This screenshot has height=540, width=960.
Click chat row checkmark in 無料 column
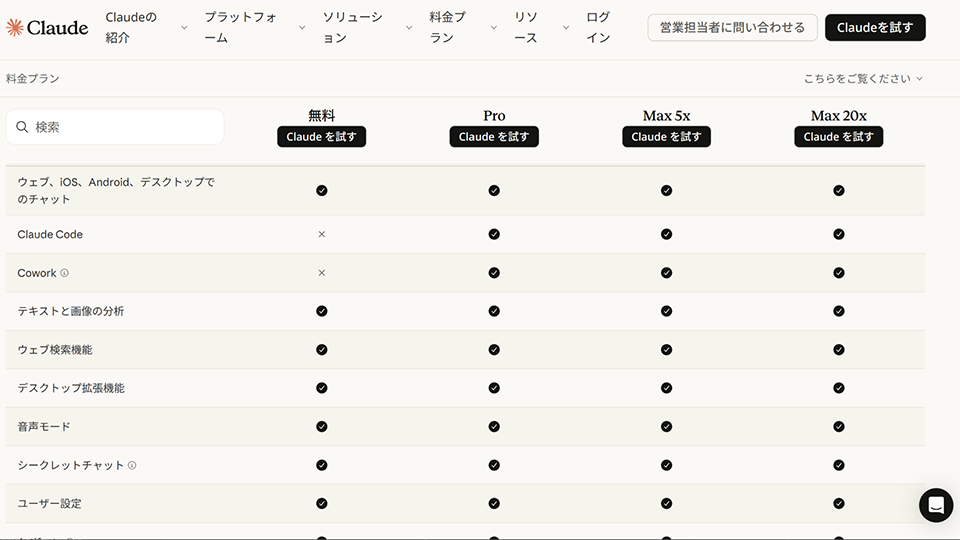(321, 190)
